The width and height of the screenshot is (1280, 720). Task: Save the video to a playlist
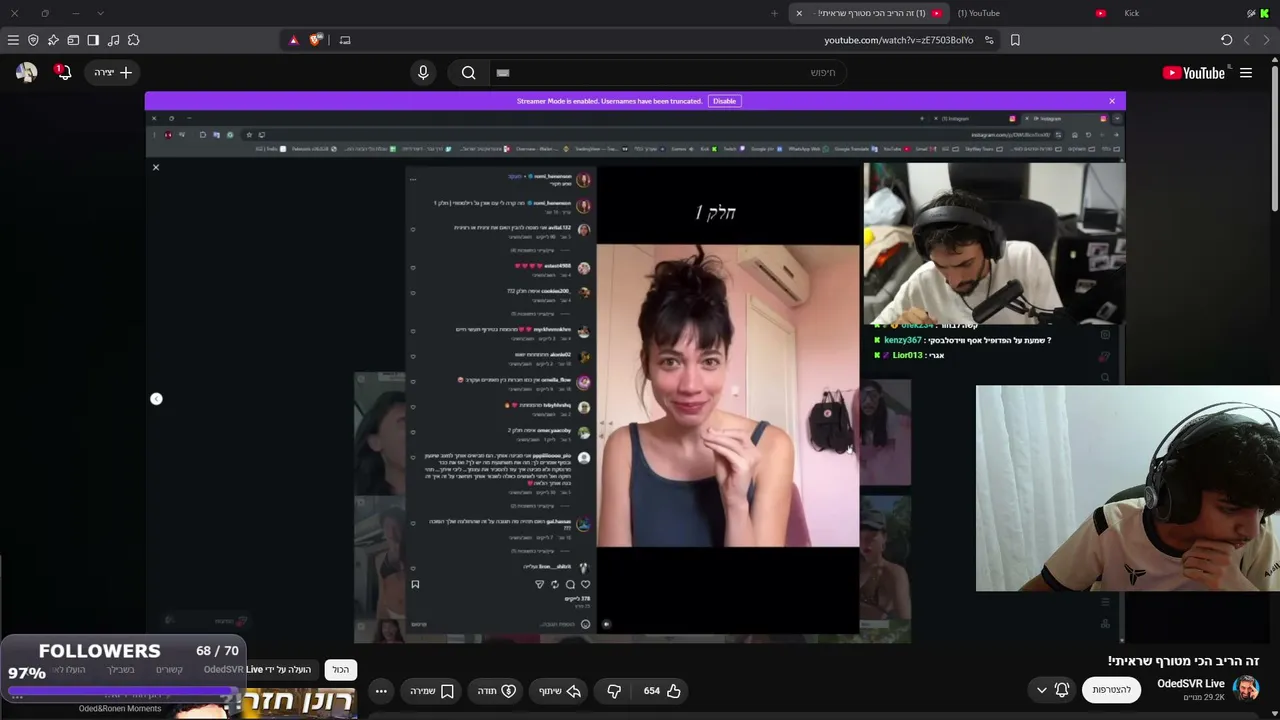pos(431,691)
